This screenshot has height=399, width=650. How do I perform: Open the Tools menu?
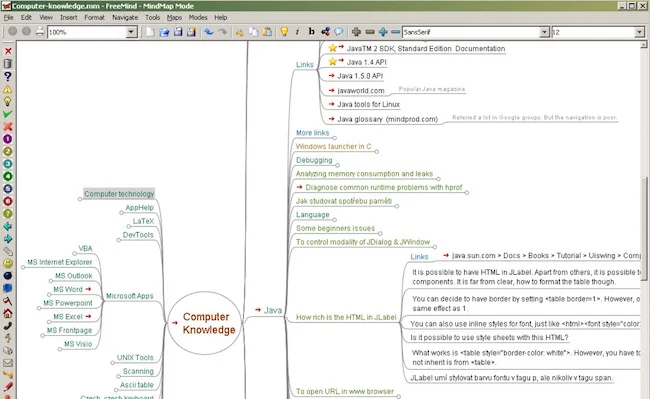point(152,17)
